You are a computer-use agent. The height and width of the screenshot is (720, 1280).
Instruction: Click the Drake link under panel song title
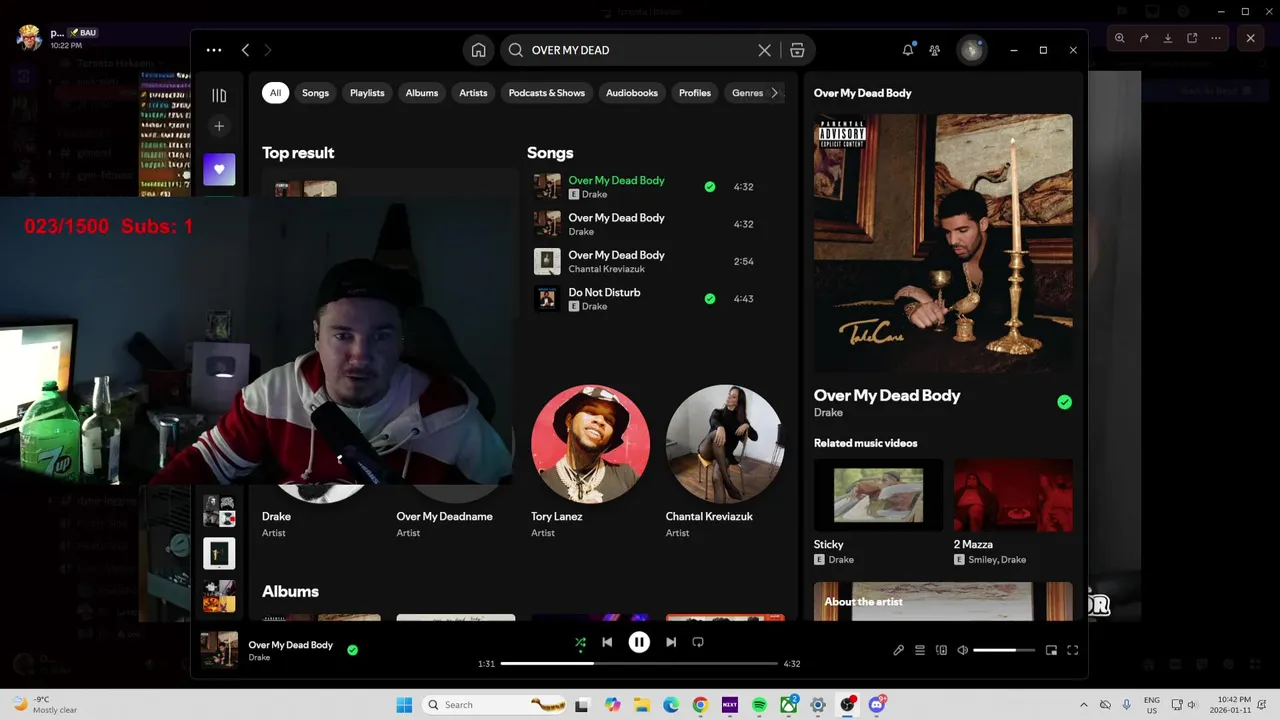[828, 413]
